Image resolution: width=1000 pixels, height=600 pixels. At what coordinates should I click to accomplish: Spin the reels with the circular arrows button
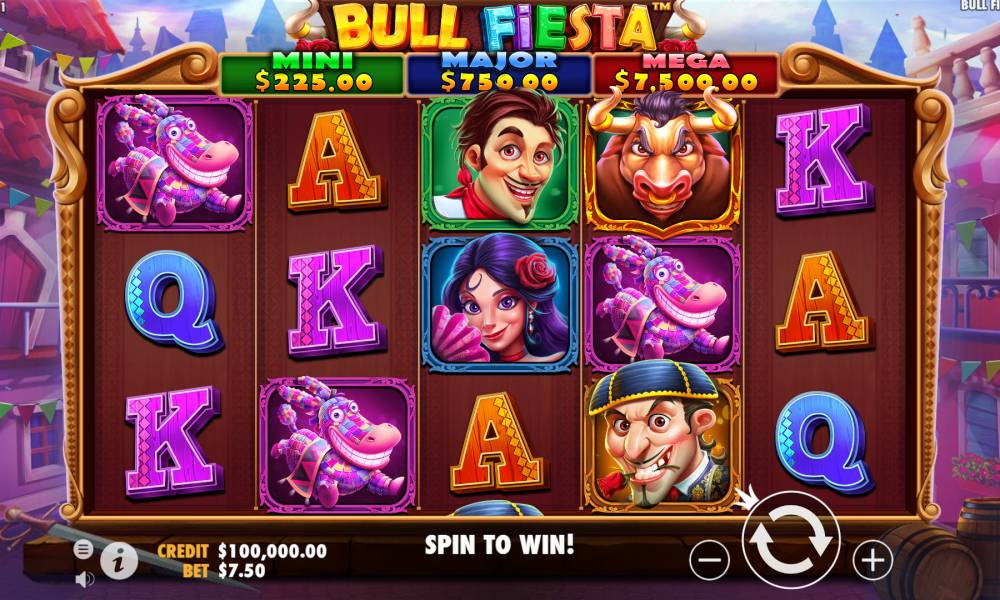tap(791, 540)
